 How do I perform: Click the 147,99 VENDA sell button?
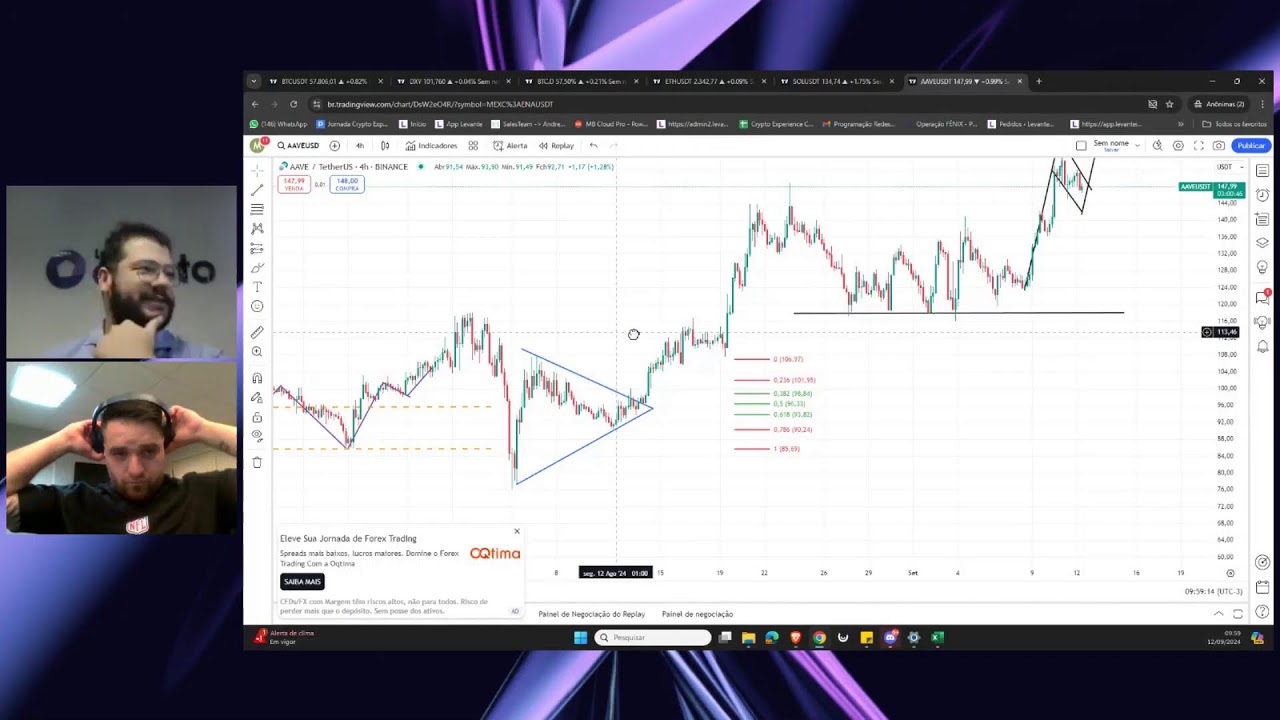click(294, 184)
